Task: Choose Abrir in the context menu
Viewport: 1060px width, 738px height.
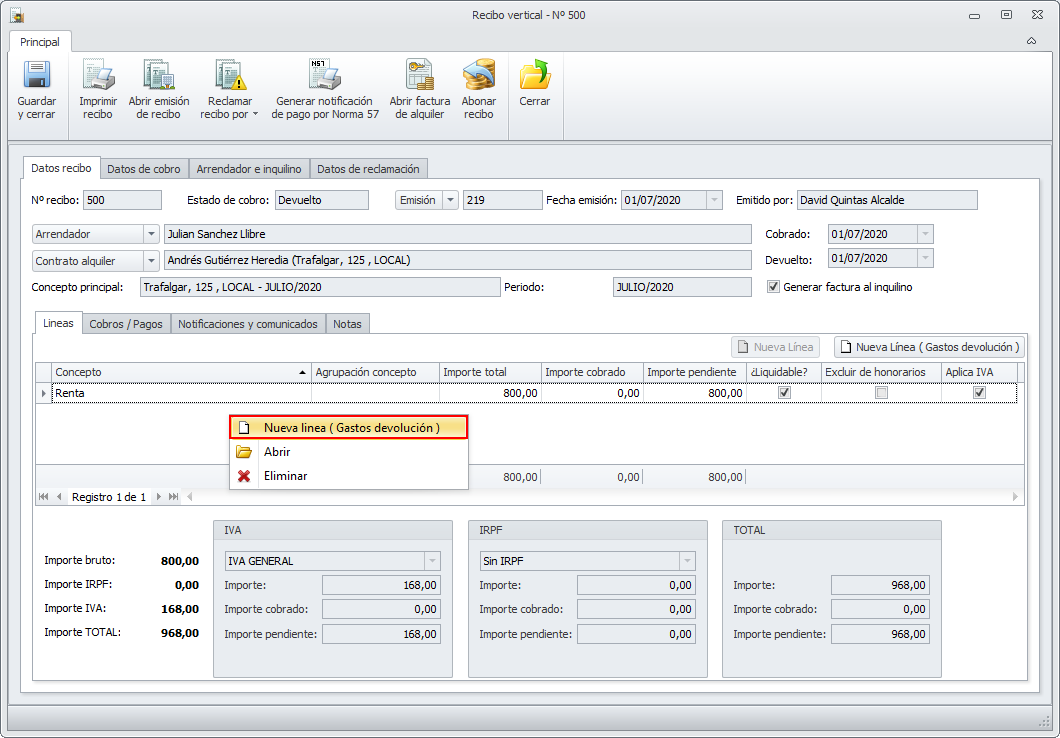Action: click(x=277, y=452)
